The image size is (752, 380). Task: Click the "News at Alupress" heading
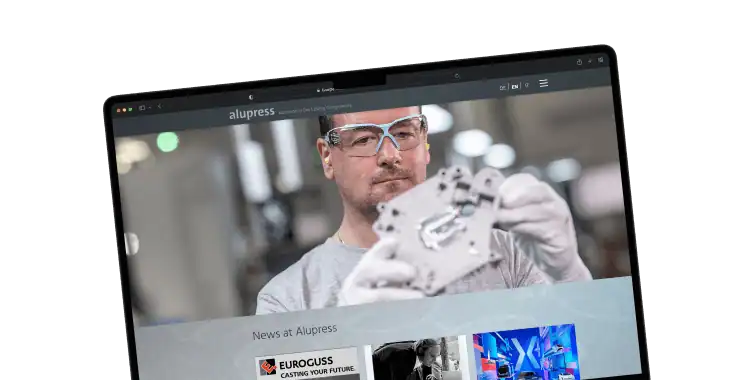tap(295, 332)
